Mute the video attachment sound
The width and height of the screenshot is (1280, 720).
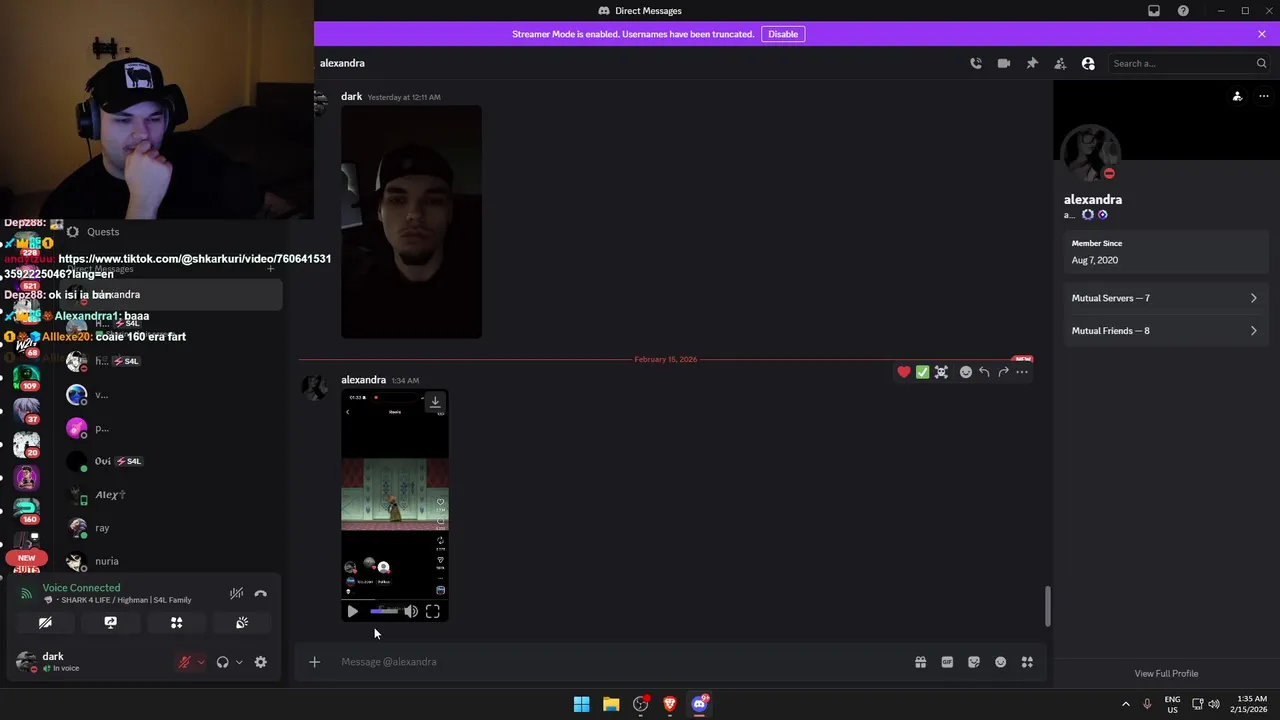tap(411, 611)
